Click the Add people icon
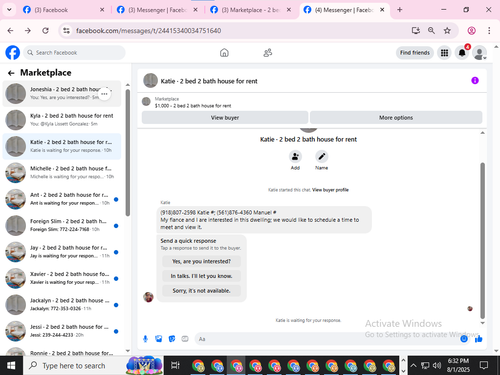The image size is (500, 375). coord(295,156)
